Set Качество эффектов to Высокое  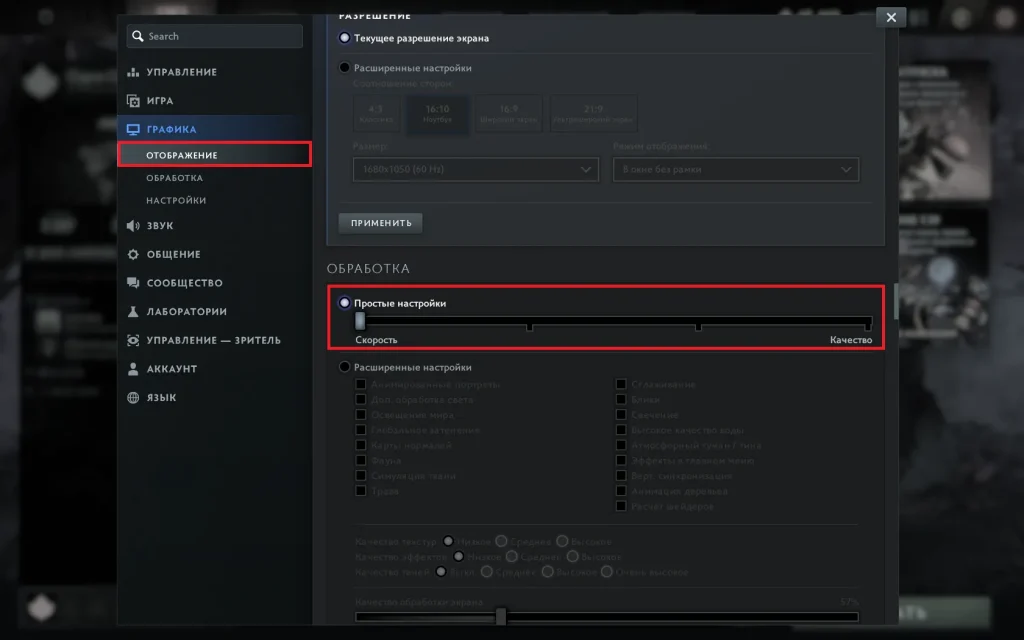pos(573,556)
